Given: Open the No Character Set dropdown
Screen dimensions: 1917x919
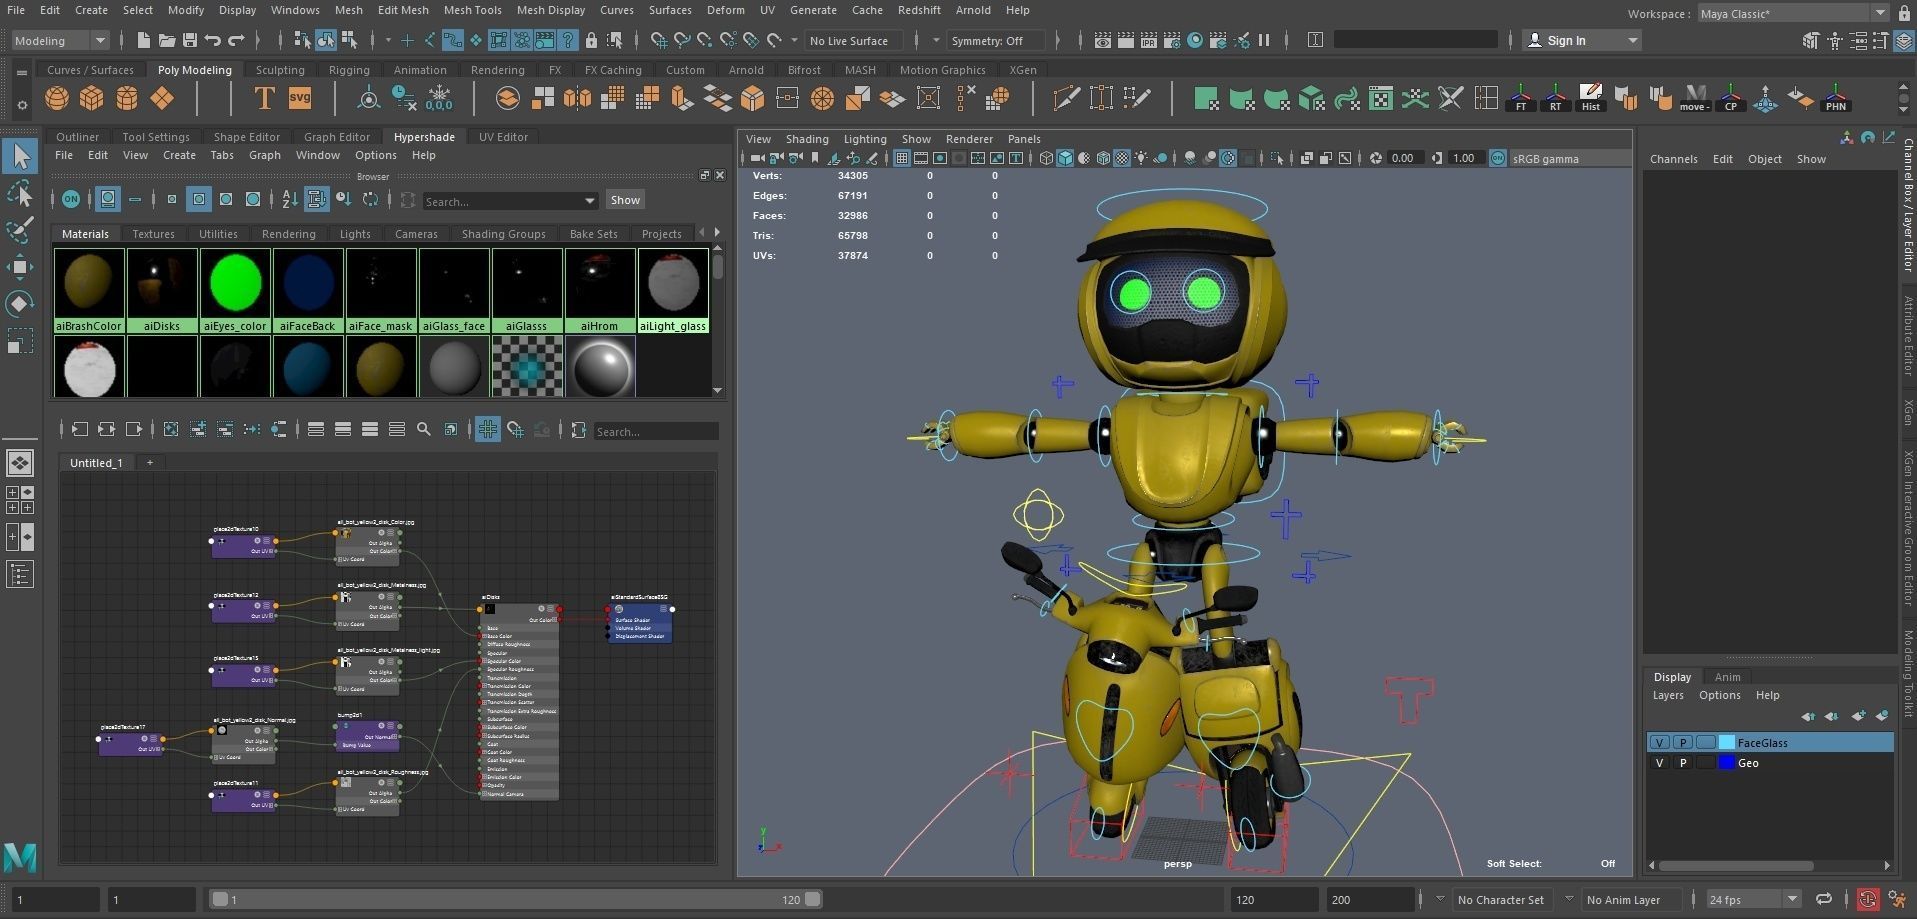Looking at the screenshot, I should [1501, 899].
